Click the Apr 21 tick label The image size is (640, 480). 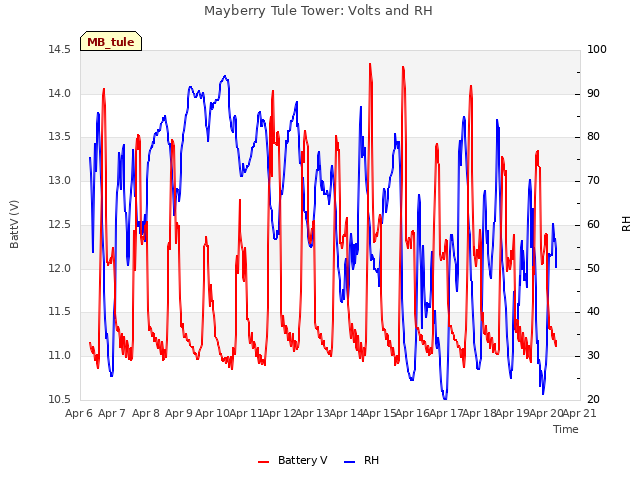pyautogui.click(x=579, y=413)
